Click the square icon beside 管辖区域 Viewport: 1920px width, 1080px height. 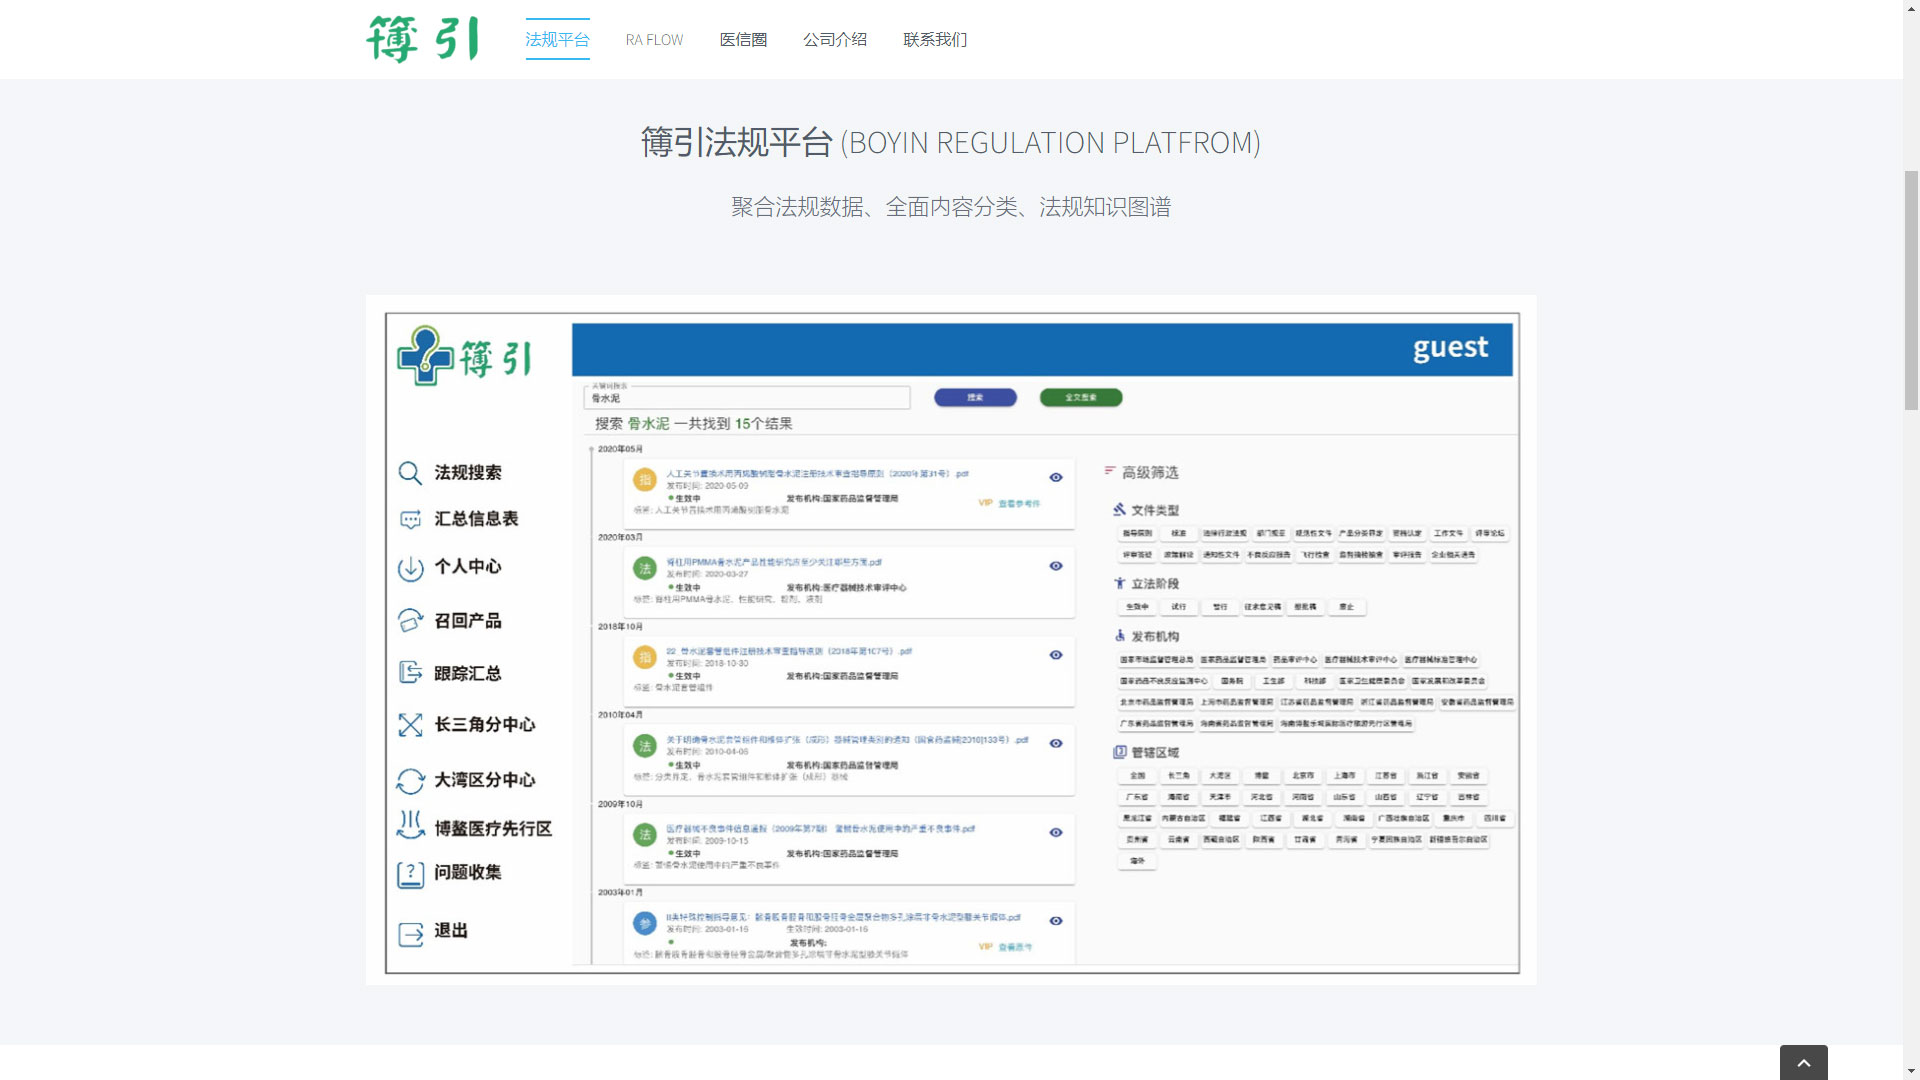pos(1120,752)
